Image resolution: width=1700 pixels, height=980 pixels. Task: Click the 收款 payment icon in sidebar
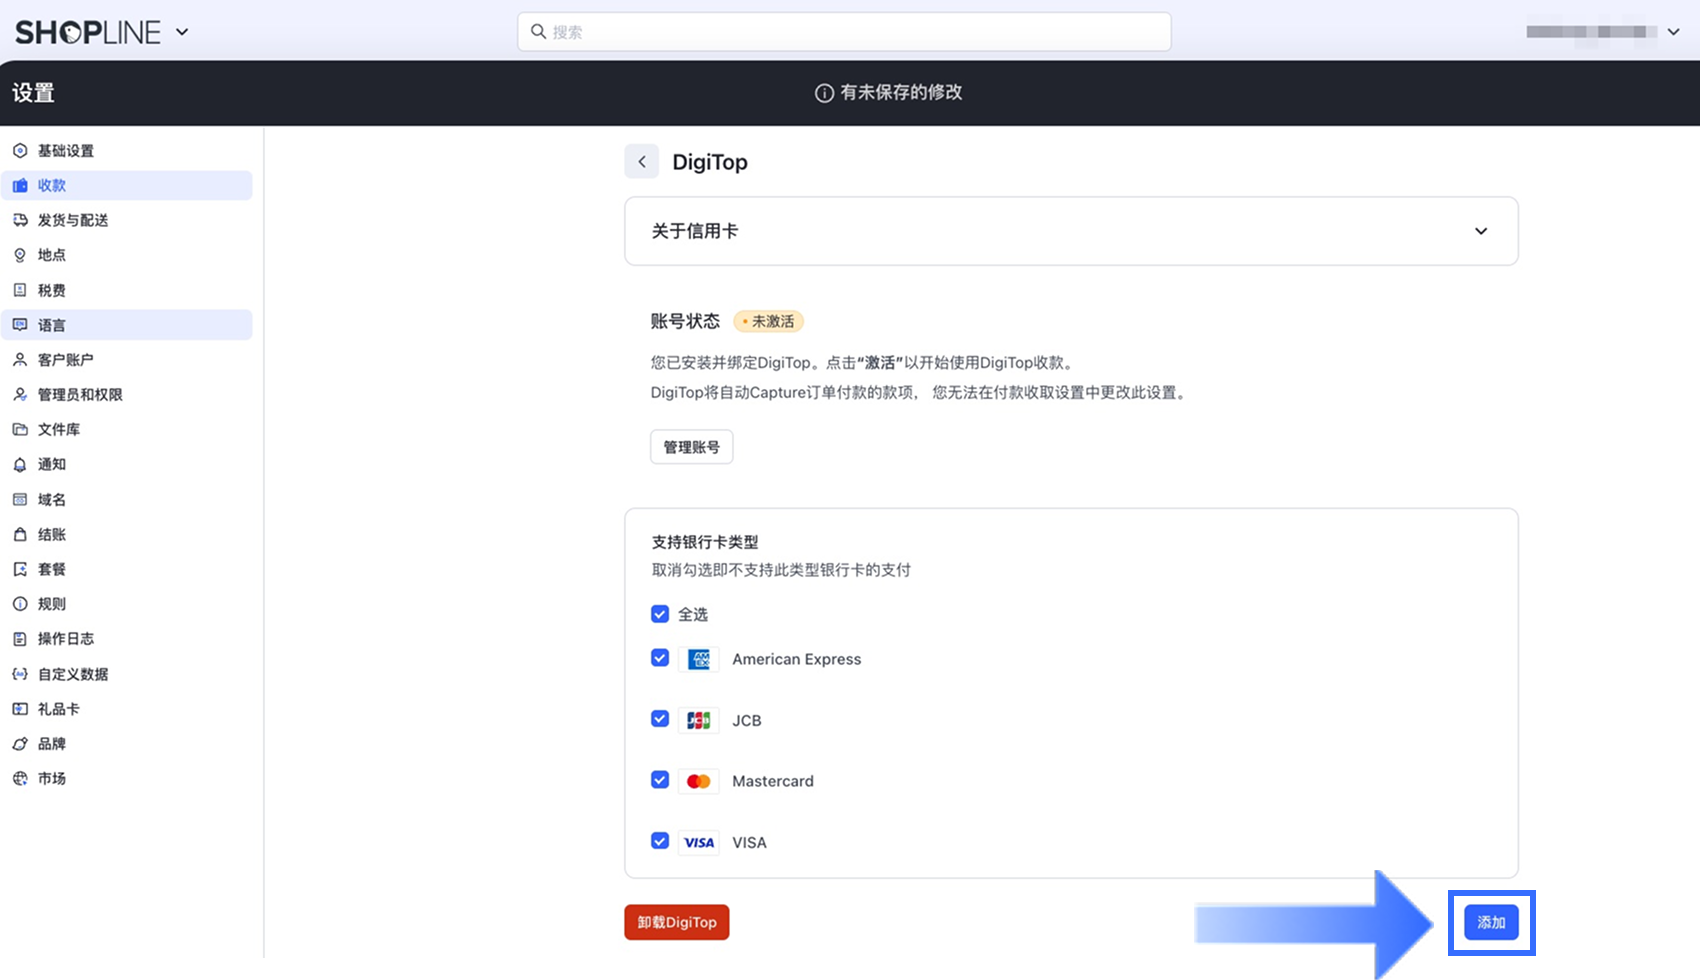[x=20, y=186]
